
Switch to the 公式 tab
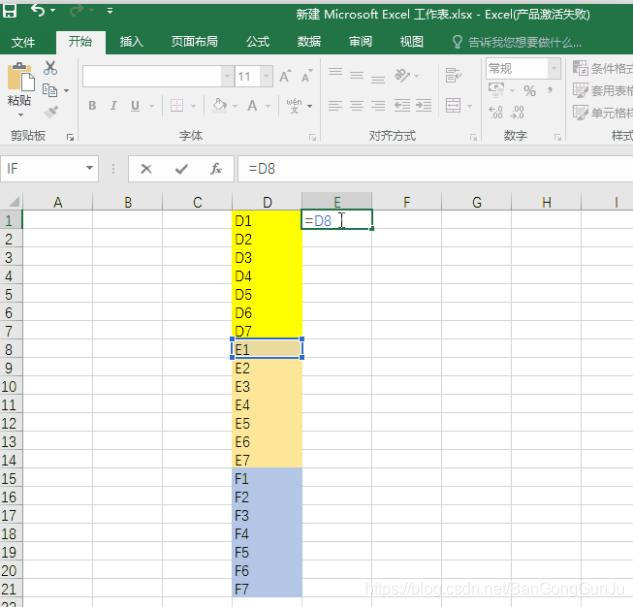pyautogui.click(x=258, y=41)
